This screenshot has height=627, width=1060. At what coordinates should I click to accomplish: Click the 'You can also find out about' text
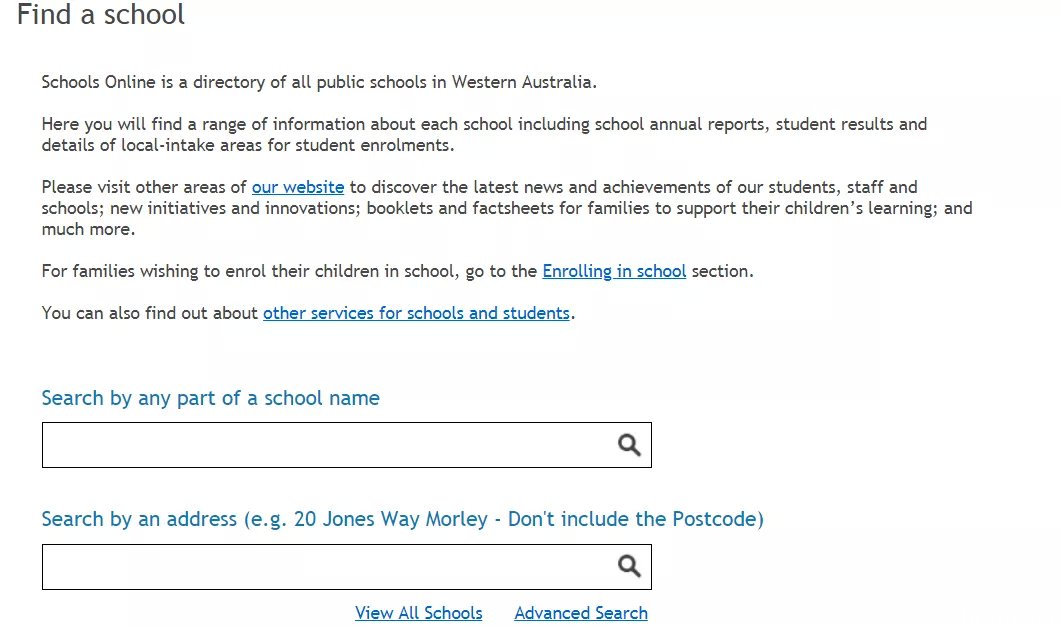(149, 313)
